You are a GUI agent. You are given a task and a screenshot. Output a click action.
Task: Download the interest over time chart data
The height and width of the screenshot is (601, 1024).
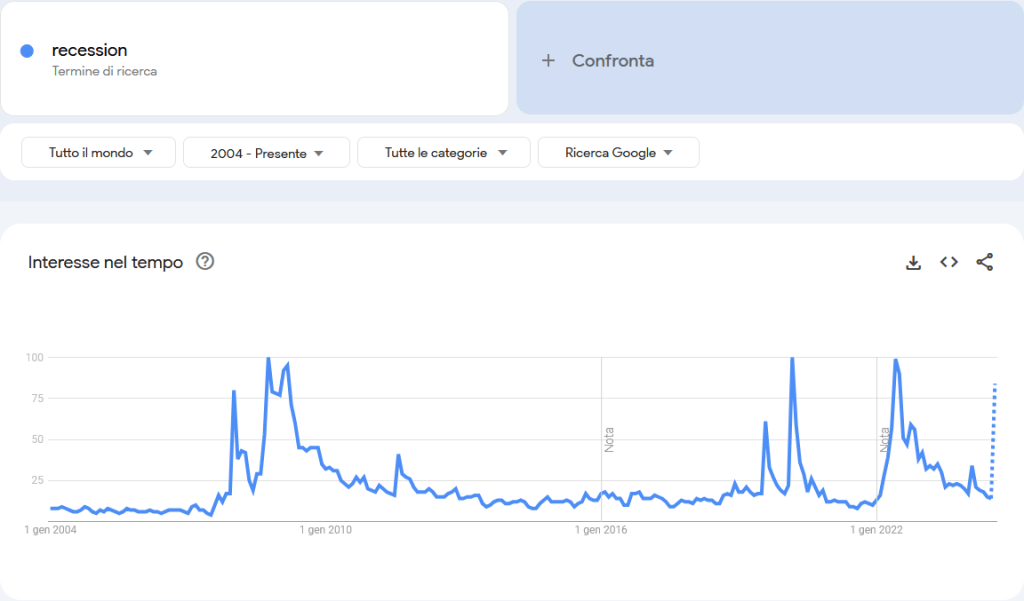pos(912,262)
